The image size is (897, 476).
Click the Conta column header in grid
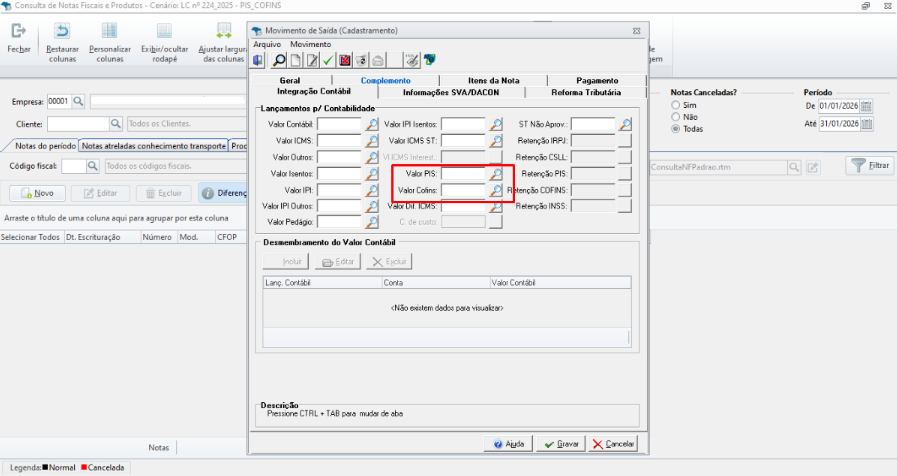coord(435,283)
